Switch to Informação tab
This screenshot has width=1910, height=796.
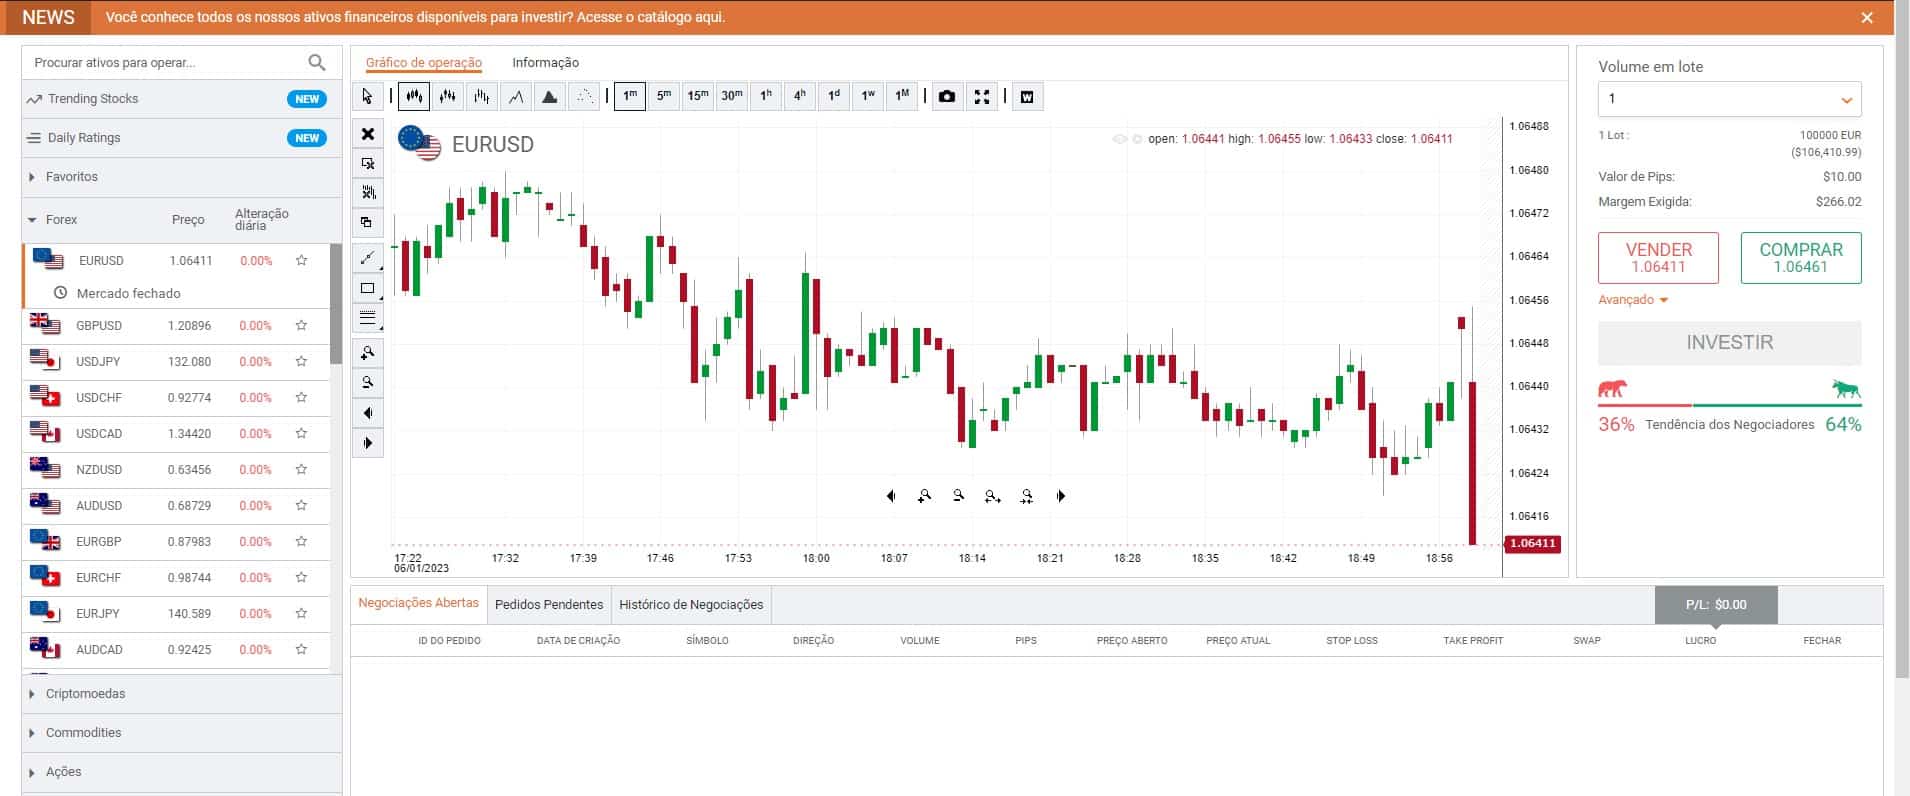pyautogui.click(x=546, y=63)
